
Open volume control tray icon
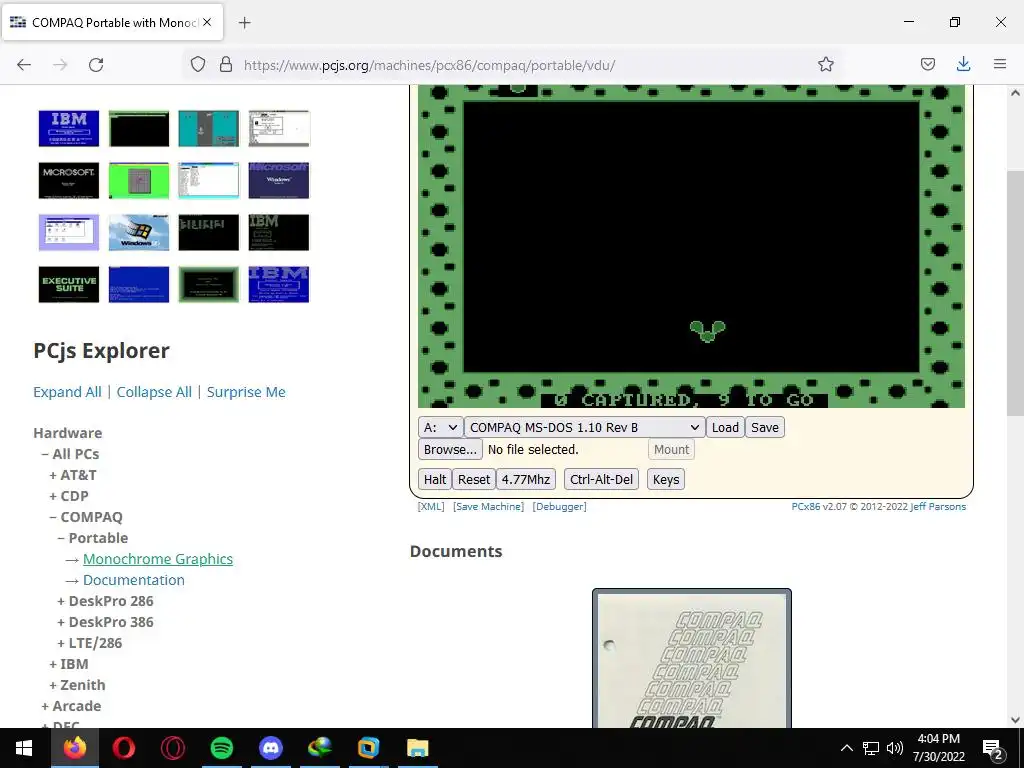click(895, 748)
